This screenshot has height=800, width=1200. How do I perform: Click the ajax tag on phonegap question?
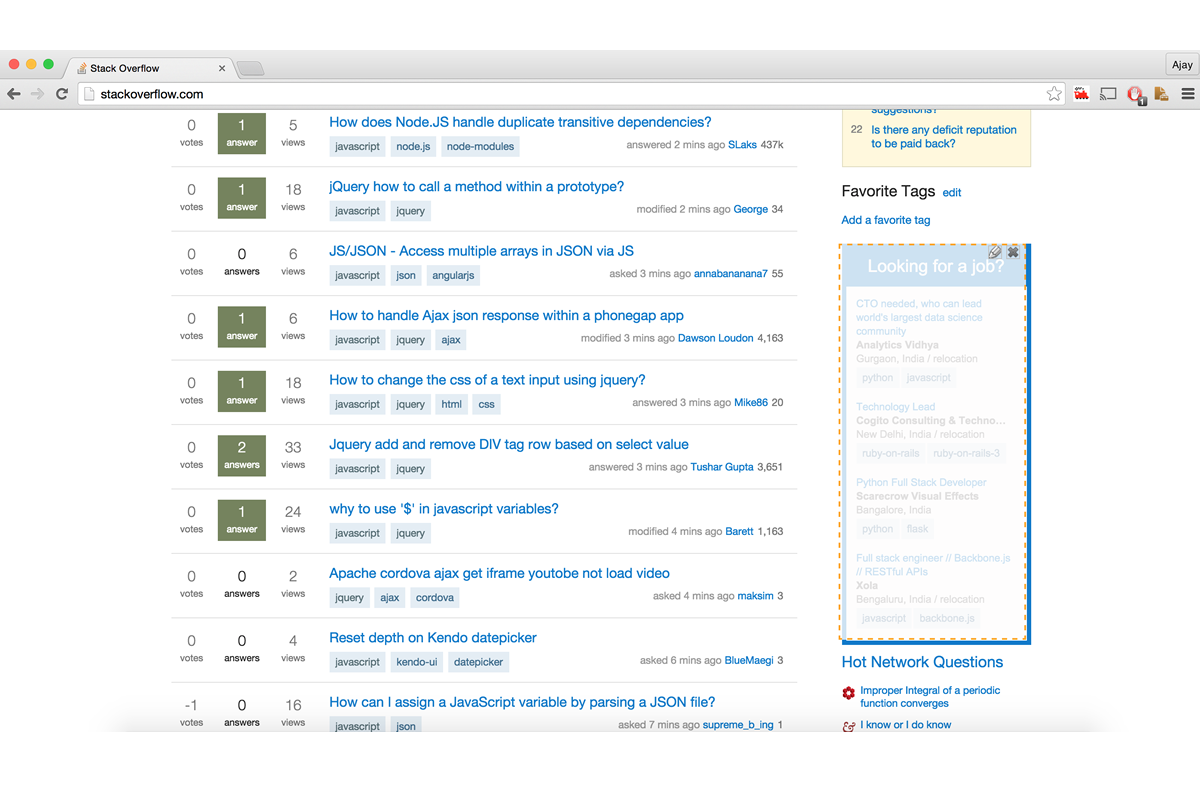(x=451, y=340)
